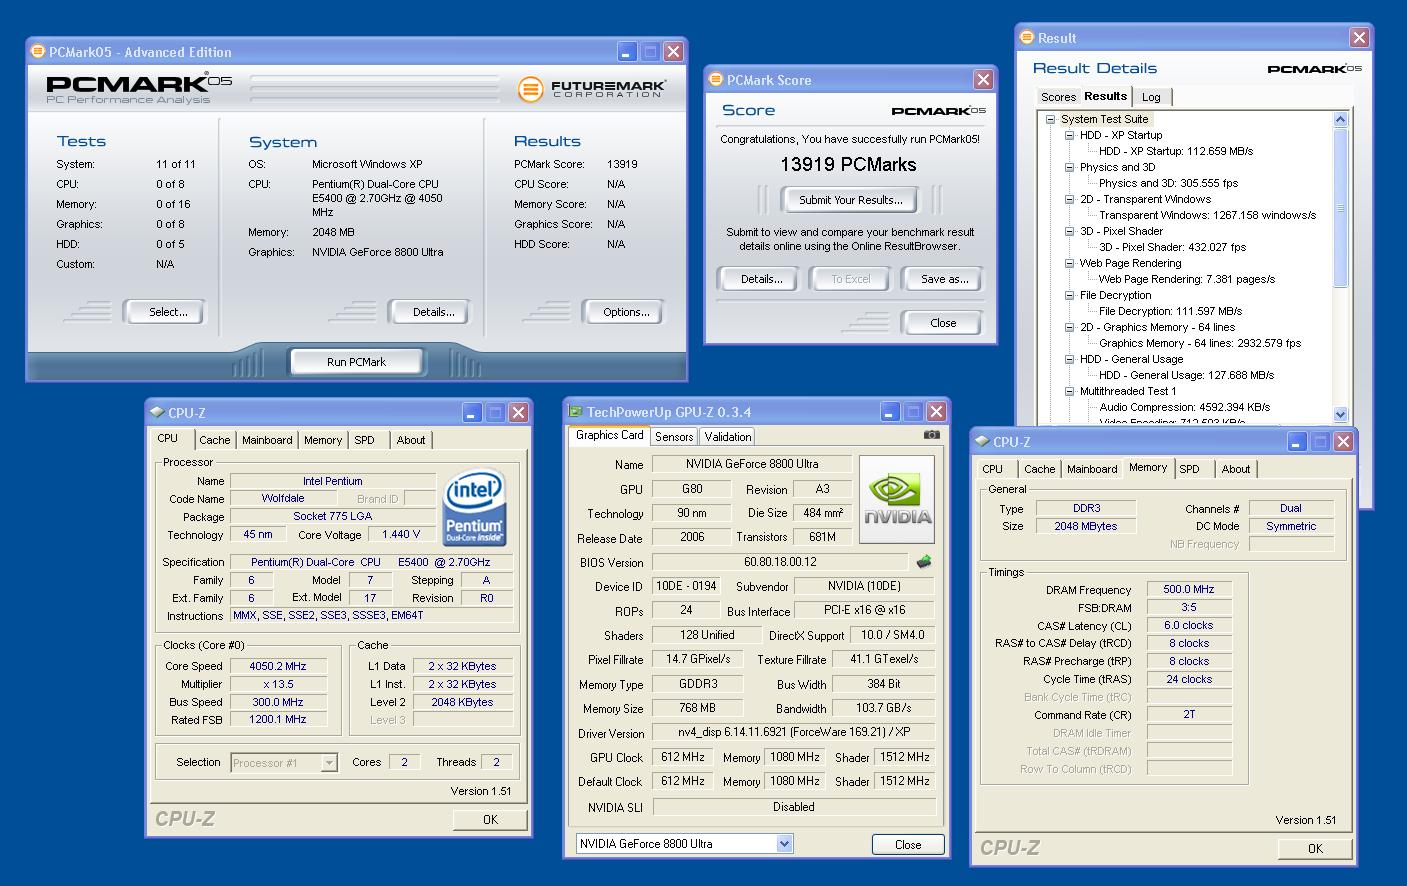Click the Intel Pentium logo in CPU-Z

(x=473, y=507)
